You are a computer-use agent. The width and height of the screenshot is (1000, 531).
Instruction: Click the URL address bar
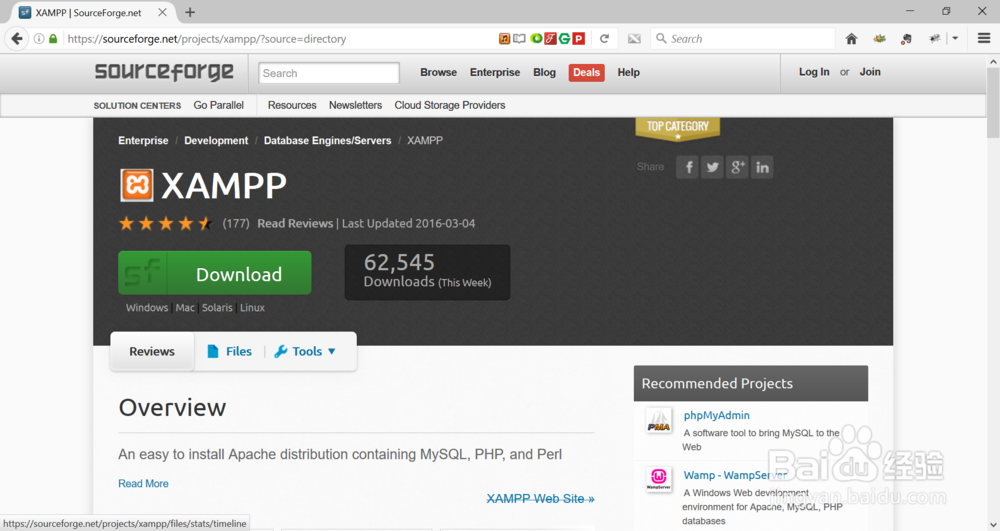click(281, 39)
